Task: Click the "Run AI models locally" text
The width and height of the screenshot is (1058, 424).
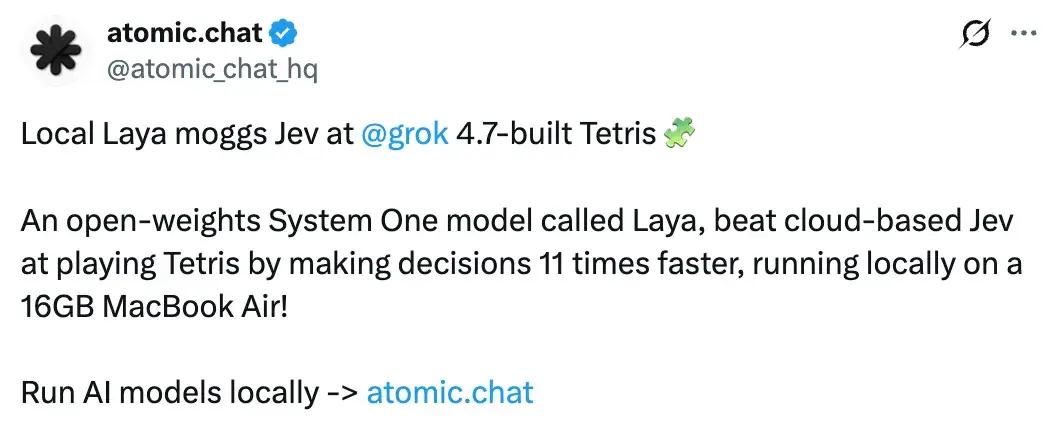Action: pyautogui.click(x=170, y=392)
